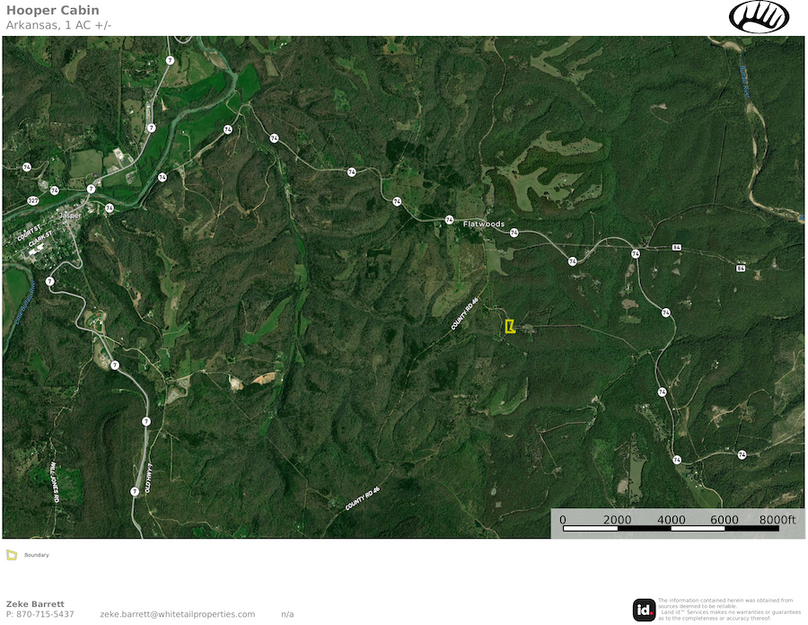
Task: Click the right-most route 84 shield
Action: [x=740, y=268]
